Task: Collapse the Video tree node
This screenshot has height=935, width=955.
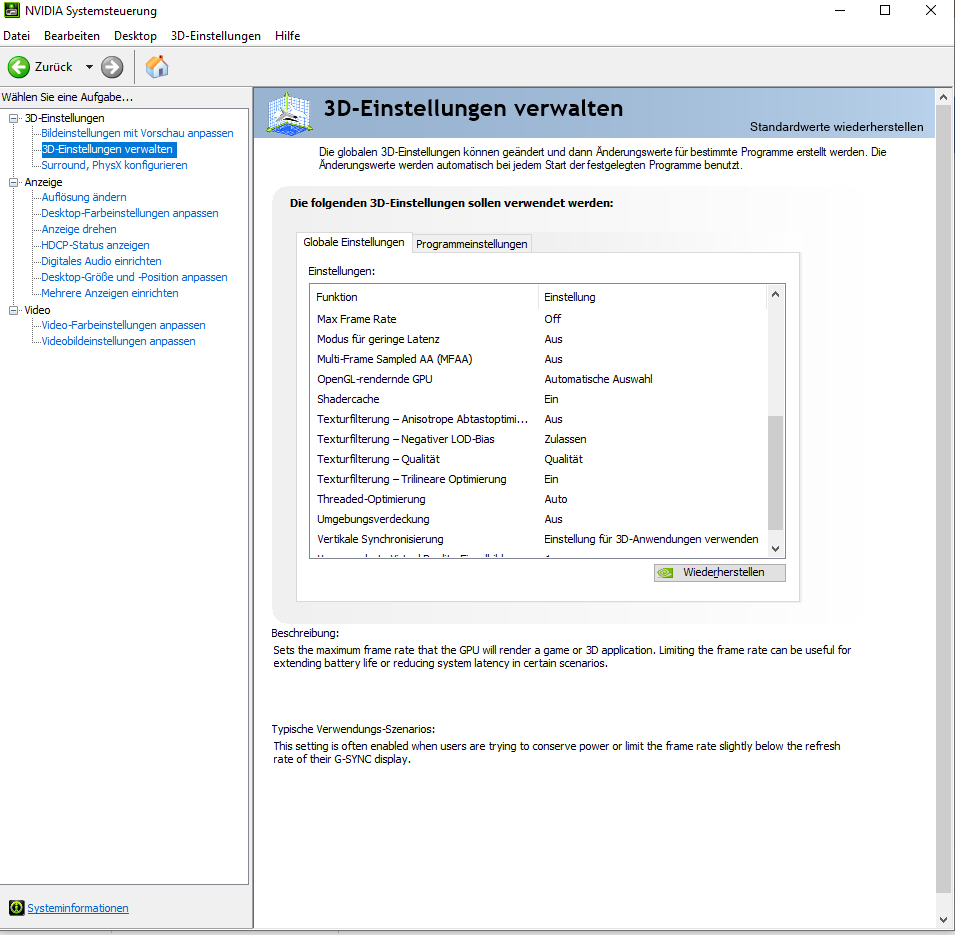Action: coord(13,310)
